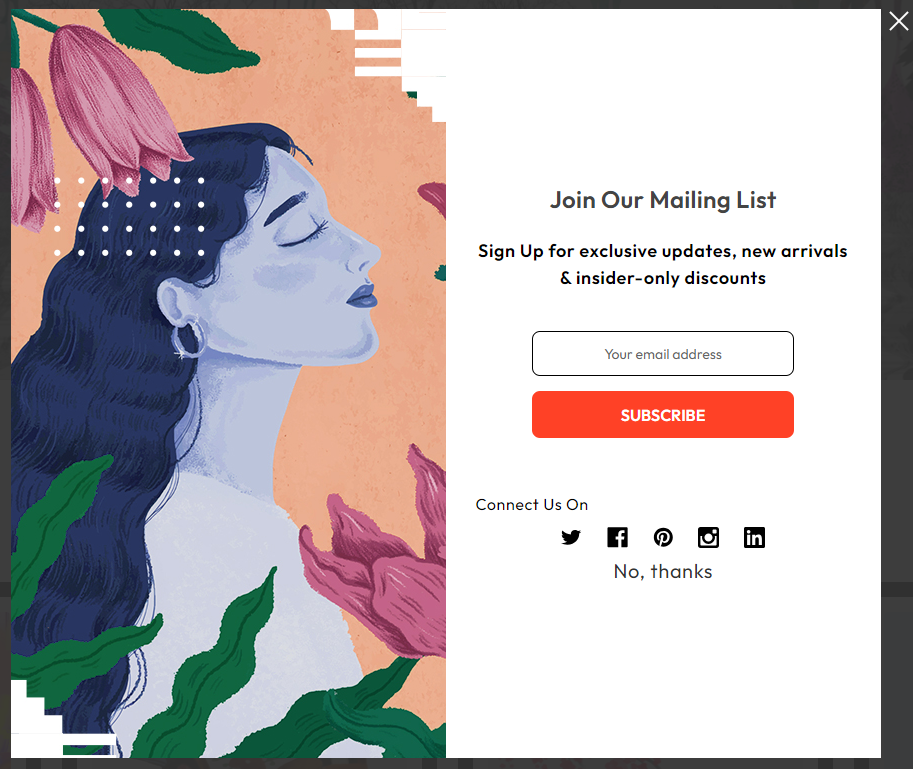The image size is (913, 769).
Task: Dismiss popup via No, thanks link
Action: (663, 572)
